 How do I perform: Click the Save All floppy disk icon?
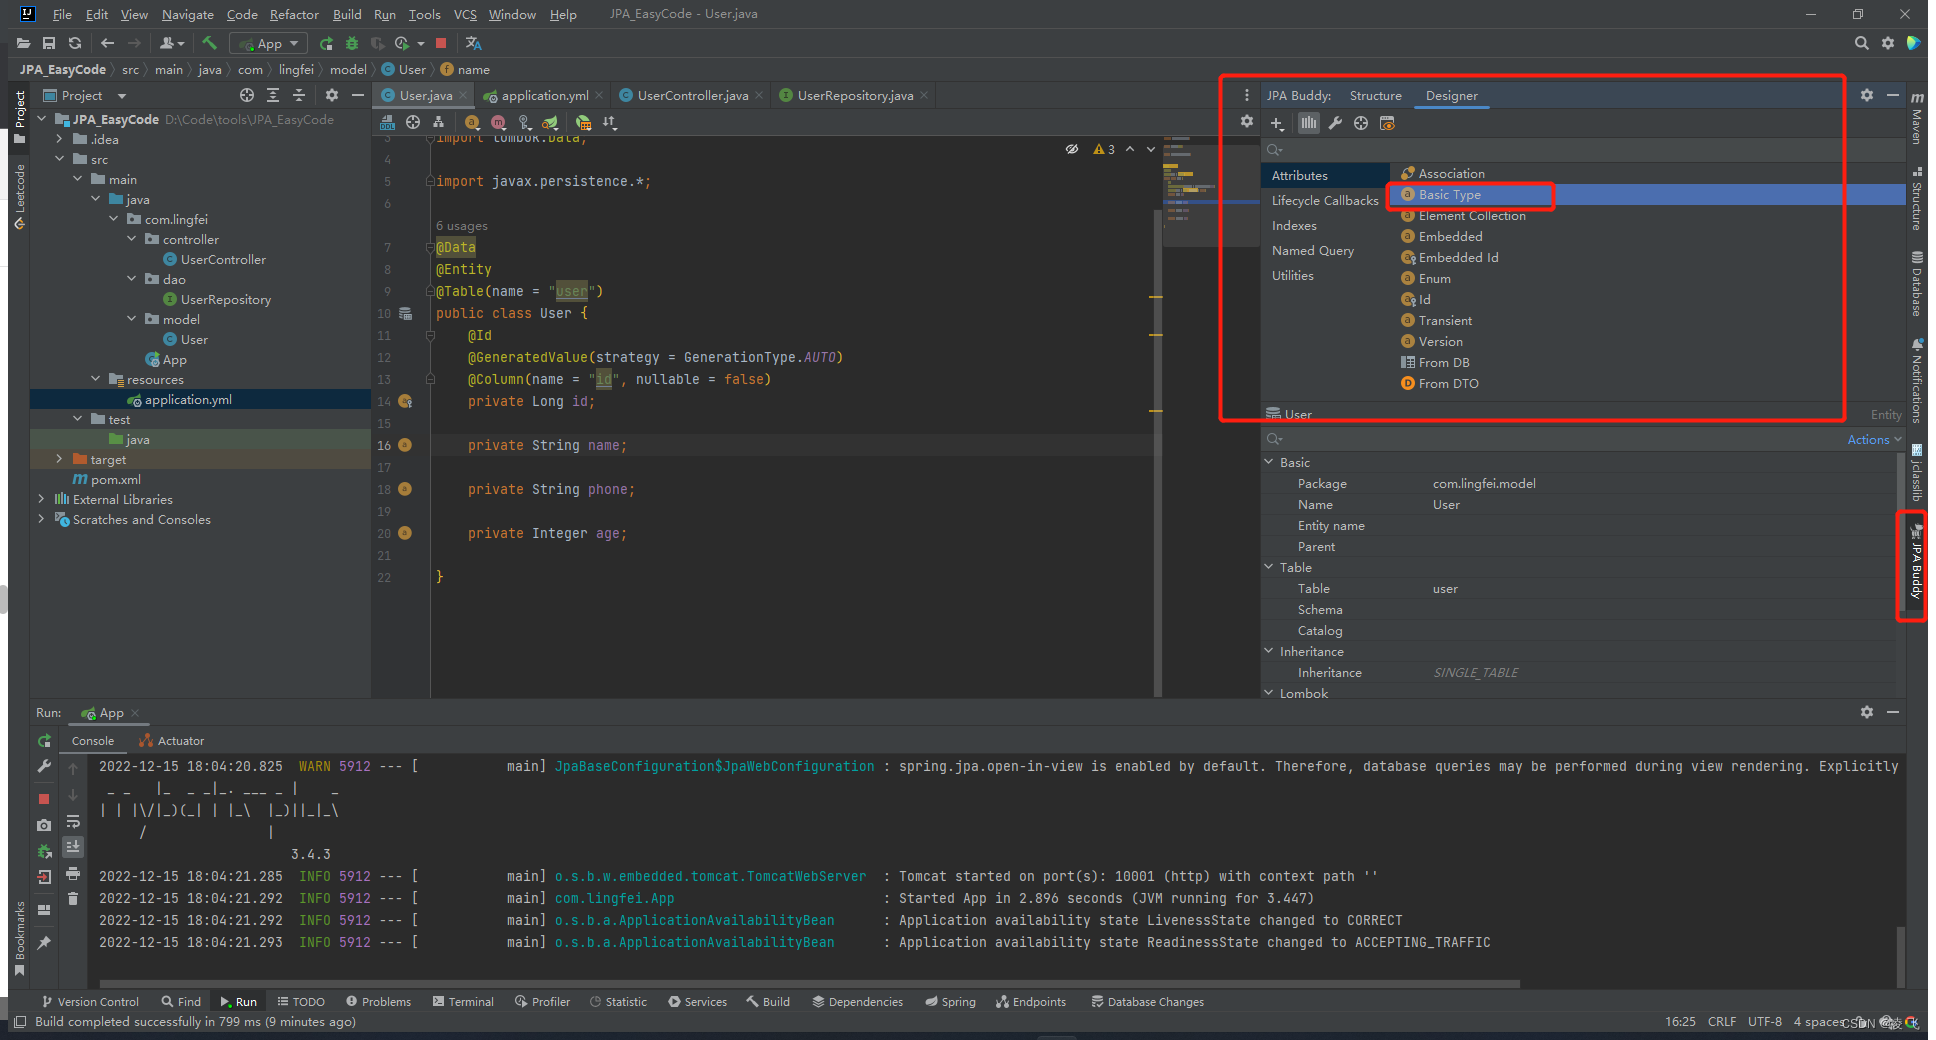pyautogui.click(x=49, y=43)
